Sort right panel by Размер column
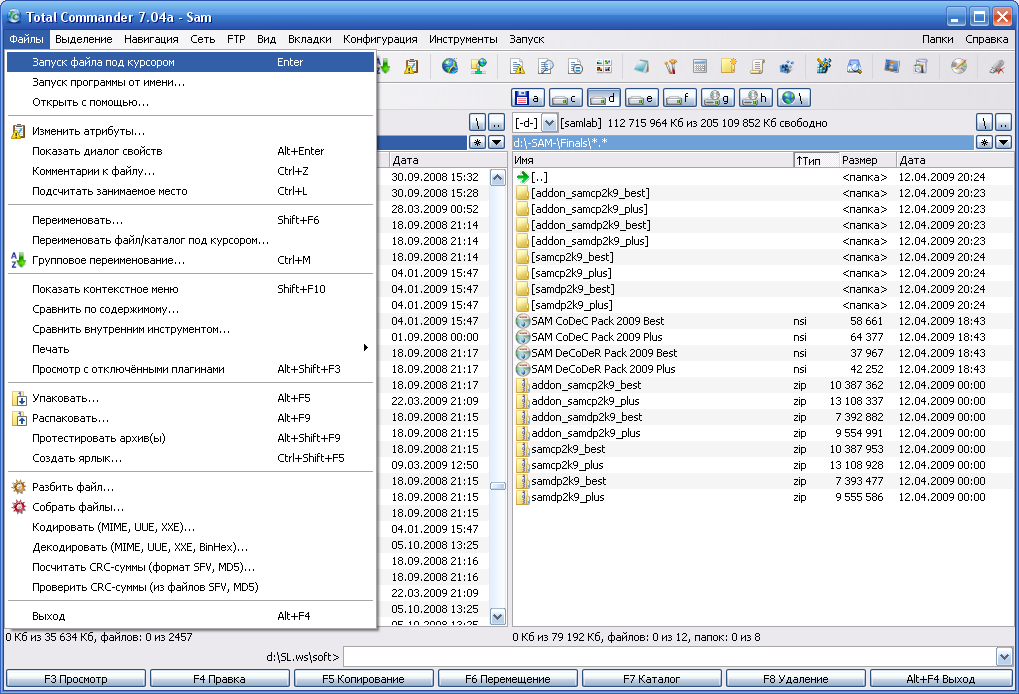Image resolution: width=1019 pixels, height=694 pixels. [866, 160]
